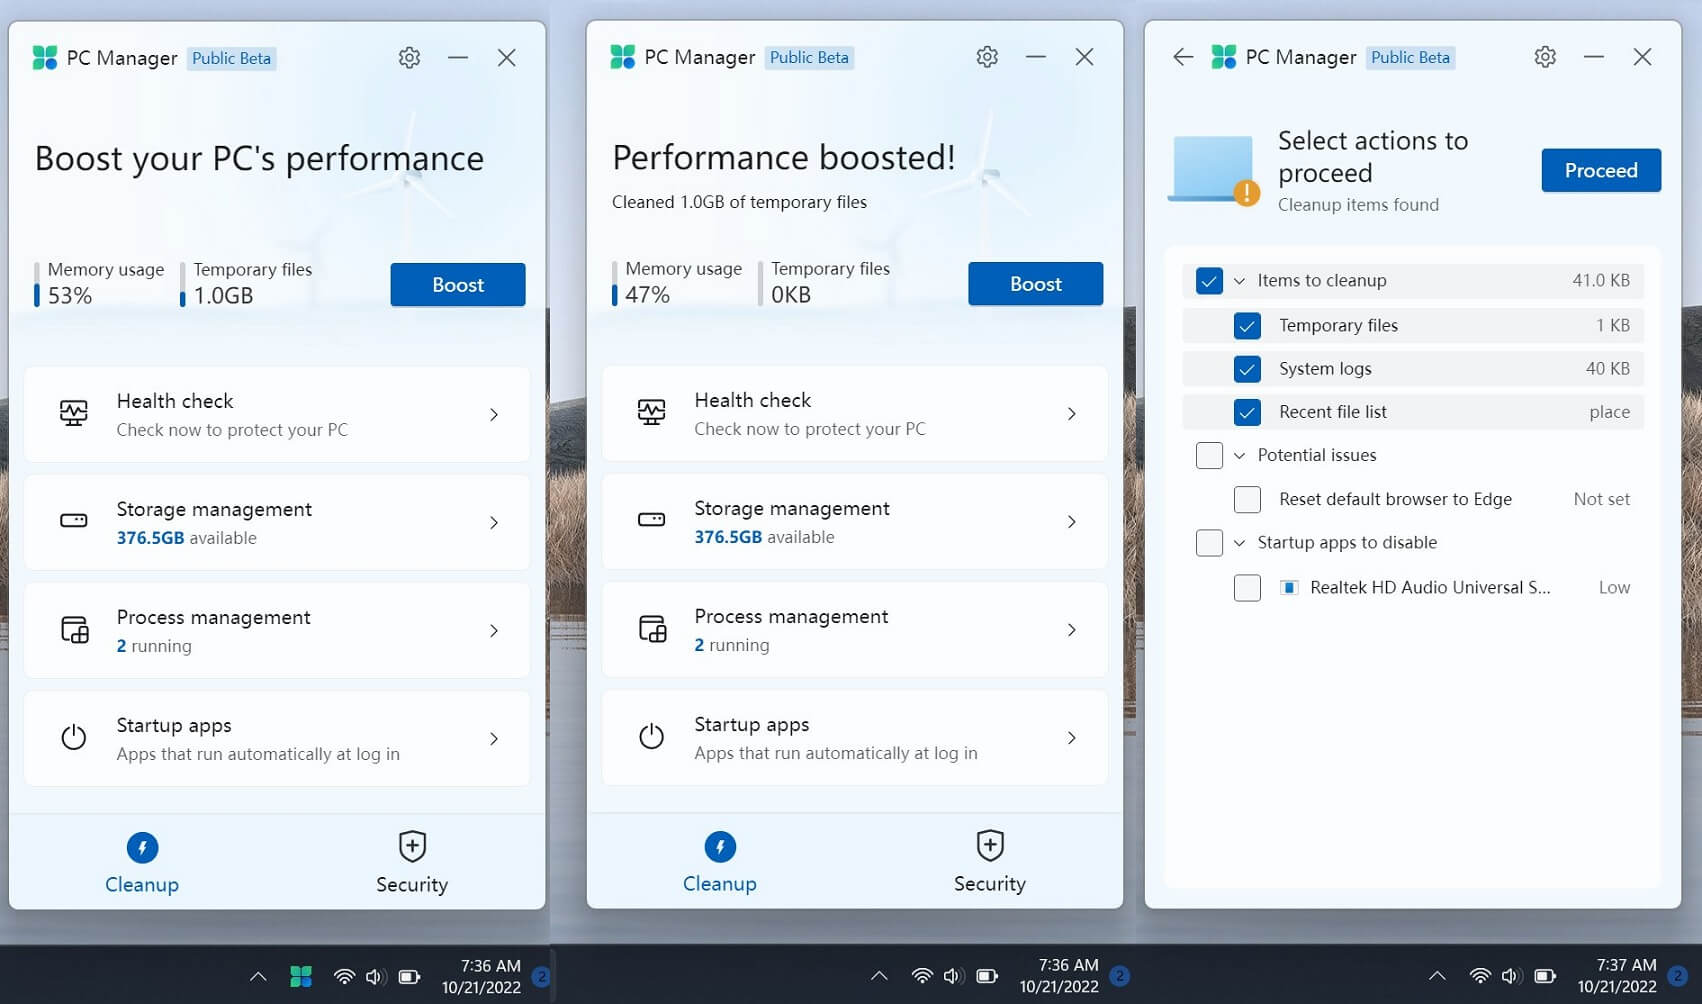Open Wi-Fi icon in left taskbar
This screenshot has width=1702, height=1004.
pos(344,976)
